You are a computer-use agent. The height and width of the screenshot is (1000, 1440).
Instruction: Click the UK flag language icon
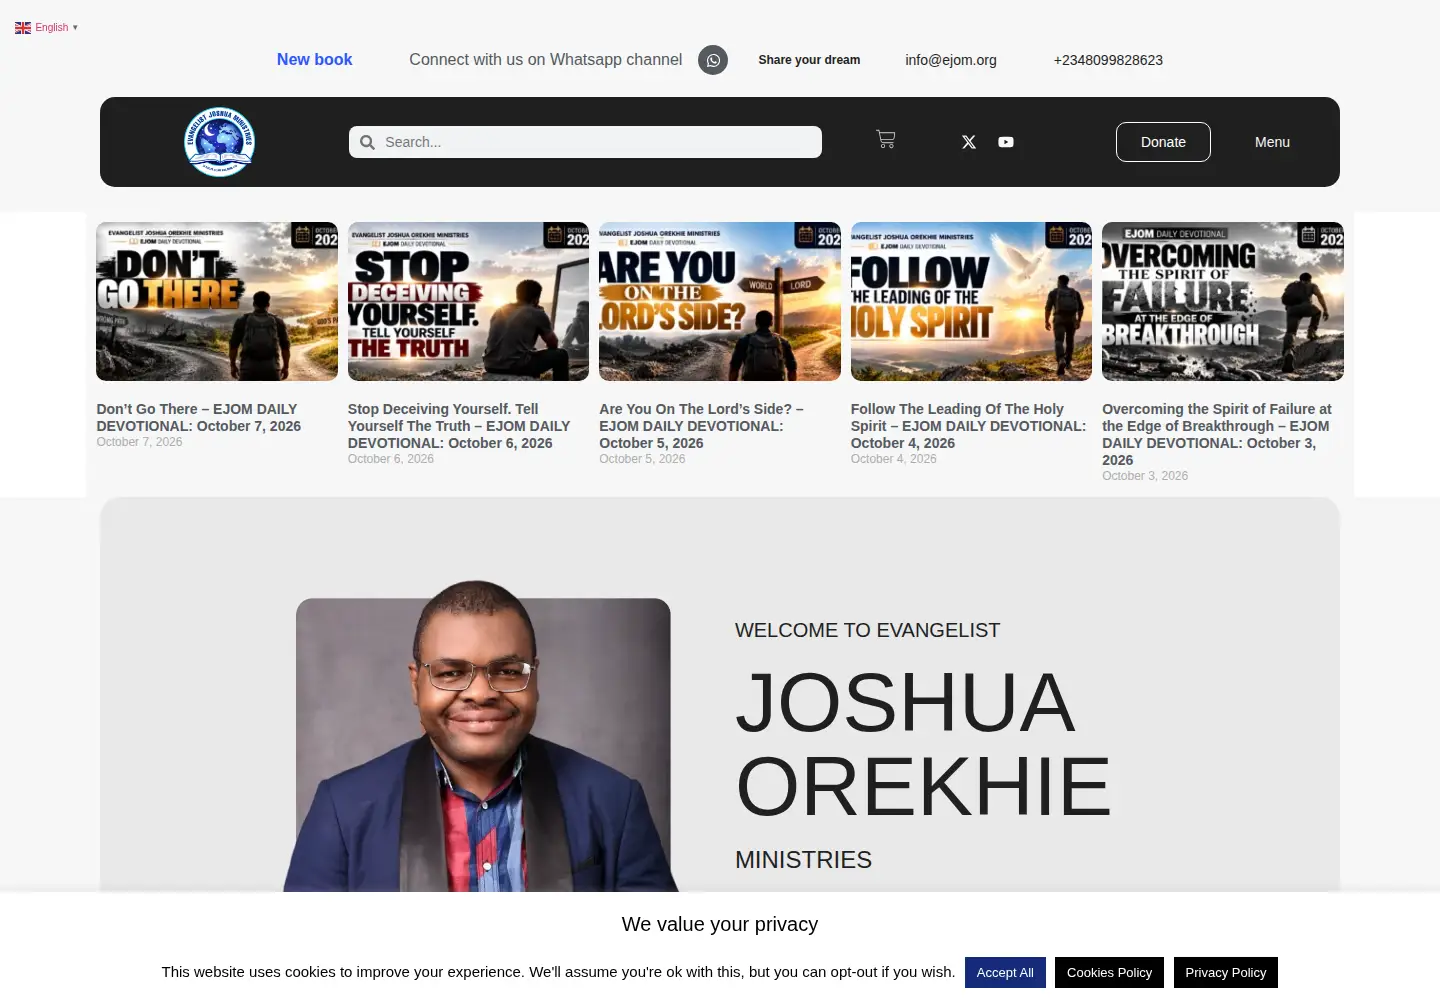click(23, 28)
